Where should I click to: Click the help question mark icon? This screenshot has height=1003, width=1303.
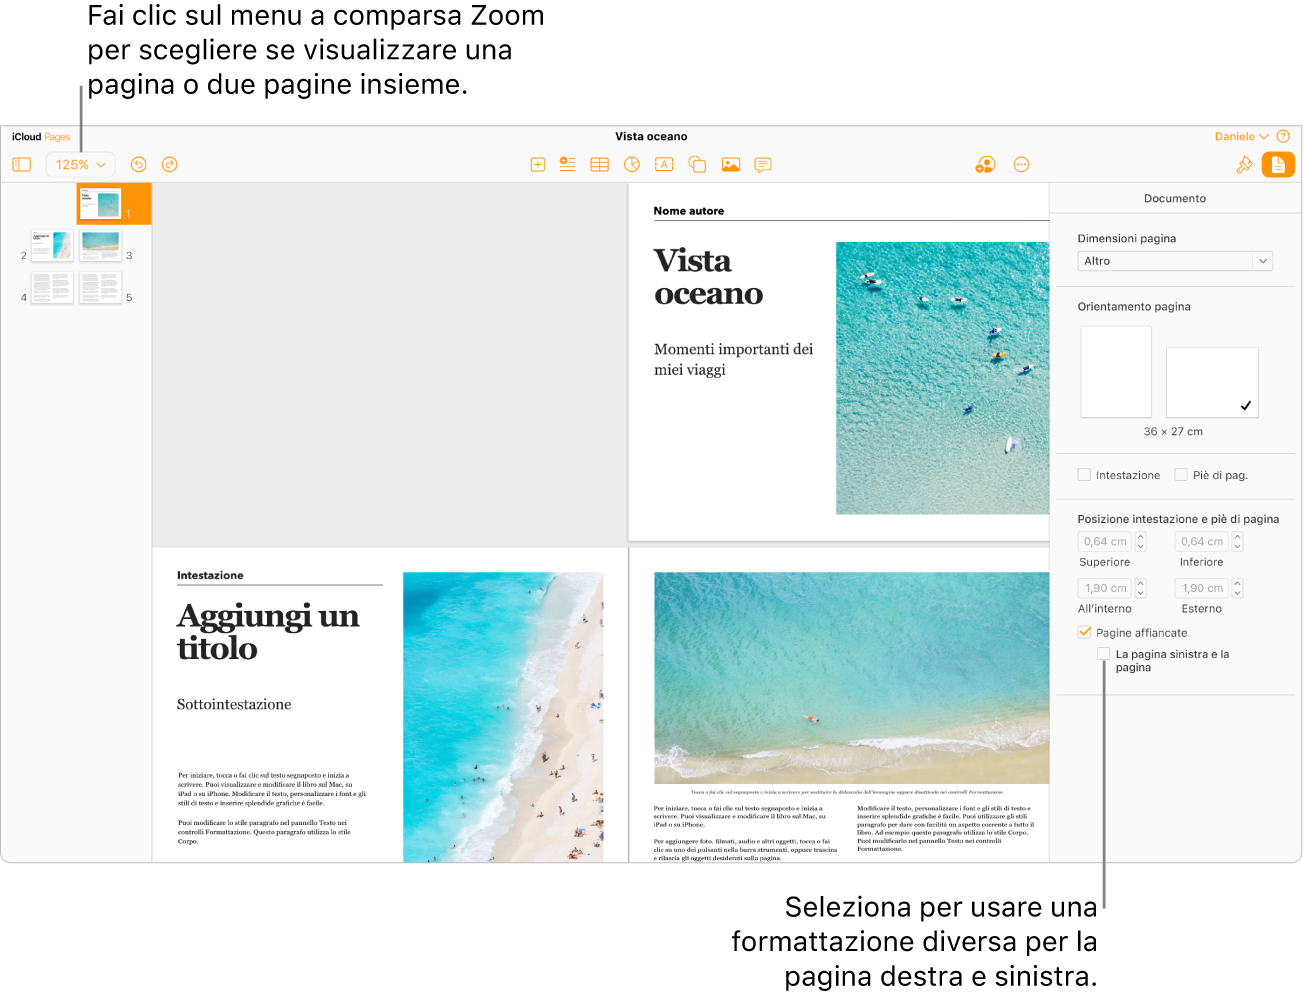click(x=1283, y=137)
